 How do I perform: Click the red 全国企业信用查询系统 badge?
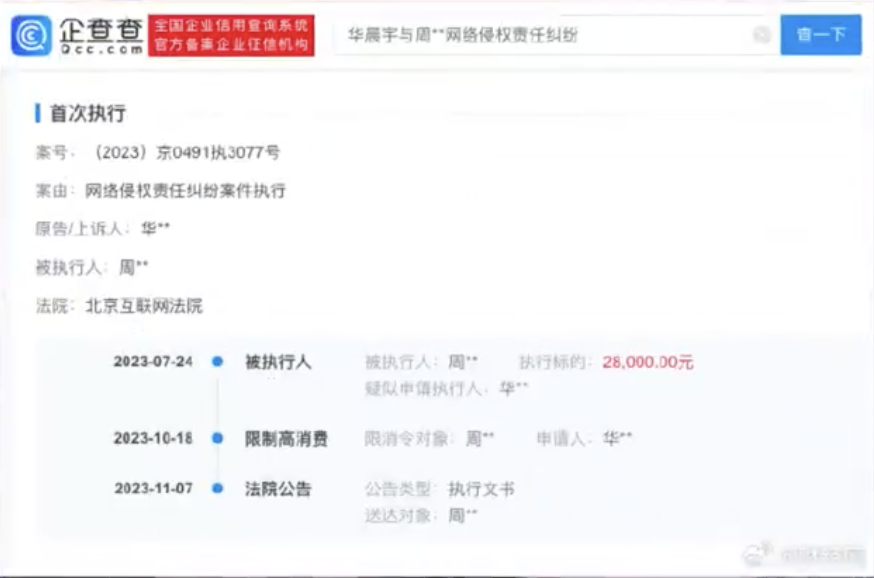(x=231, y=35)
